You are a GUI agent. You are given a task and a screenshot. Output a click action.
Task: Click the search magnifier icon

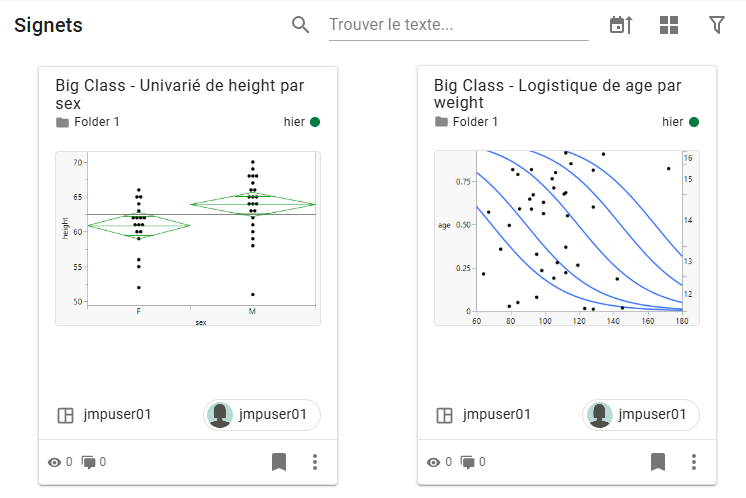coord(301,25)
